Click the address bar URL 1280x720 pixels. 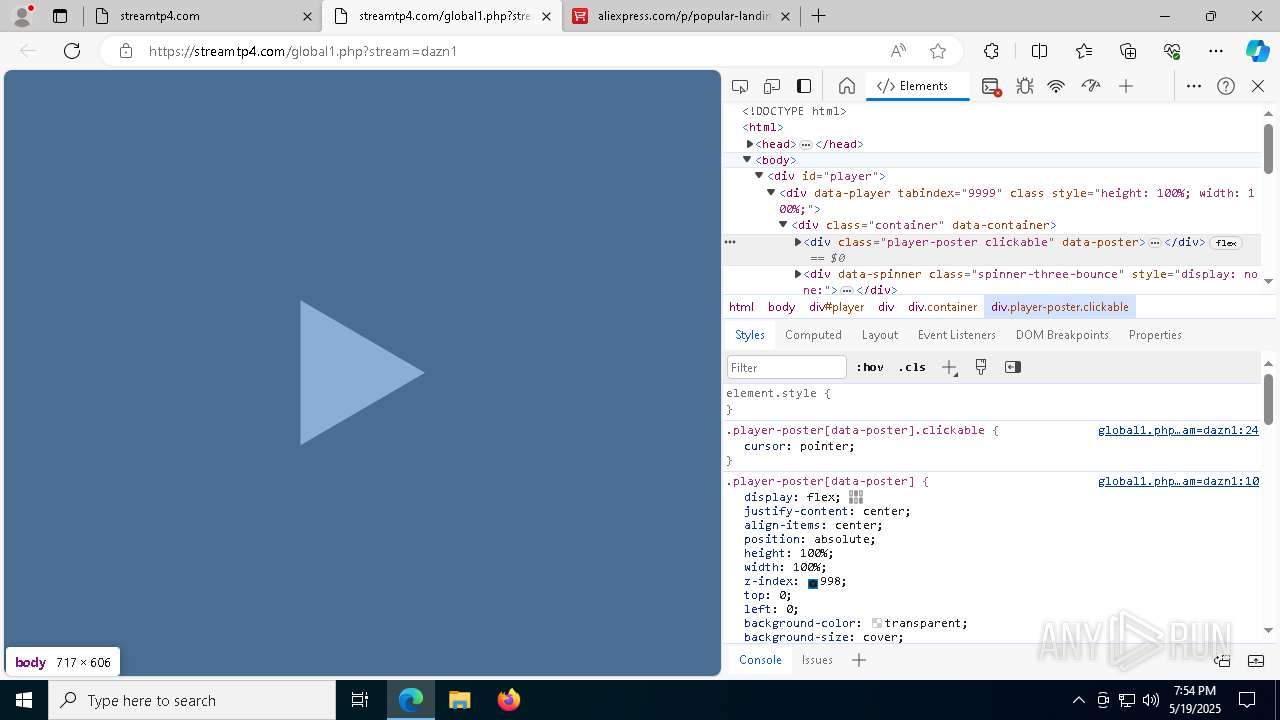tap(303, 51)
